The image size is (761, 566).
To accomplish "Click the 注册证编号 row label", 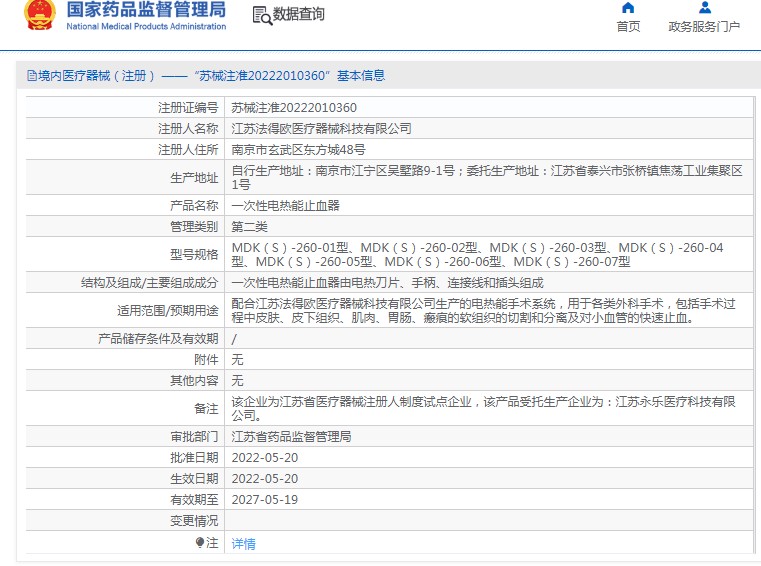I will (188, 107).
